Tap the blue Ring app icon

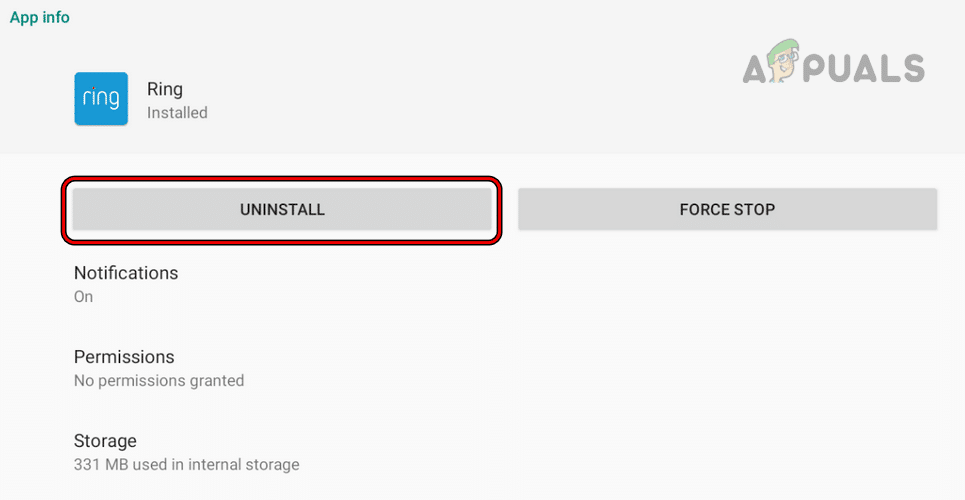point(101,98)
